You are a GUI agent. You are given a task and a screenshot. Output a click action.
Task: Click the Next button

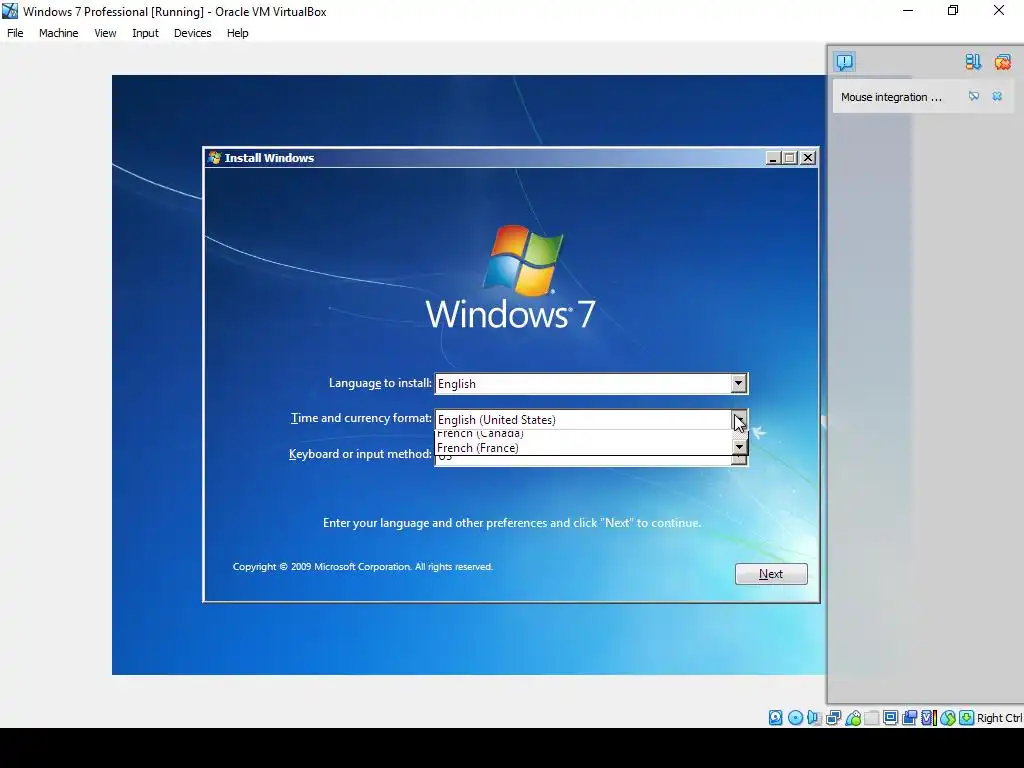[x=771, y=573]
